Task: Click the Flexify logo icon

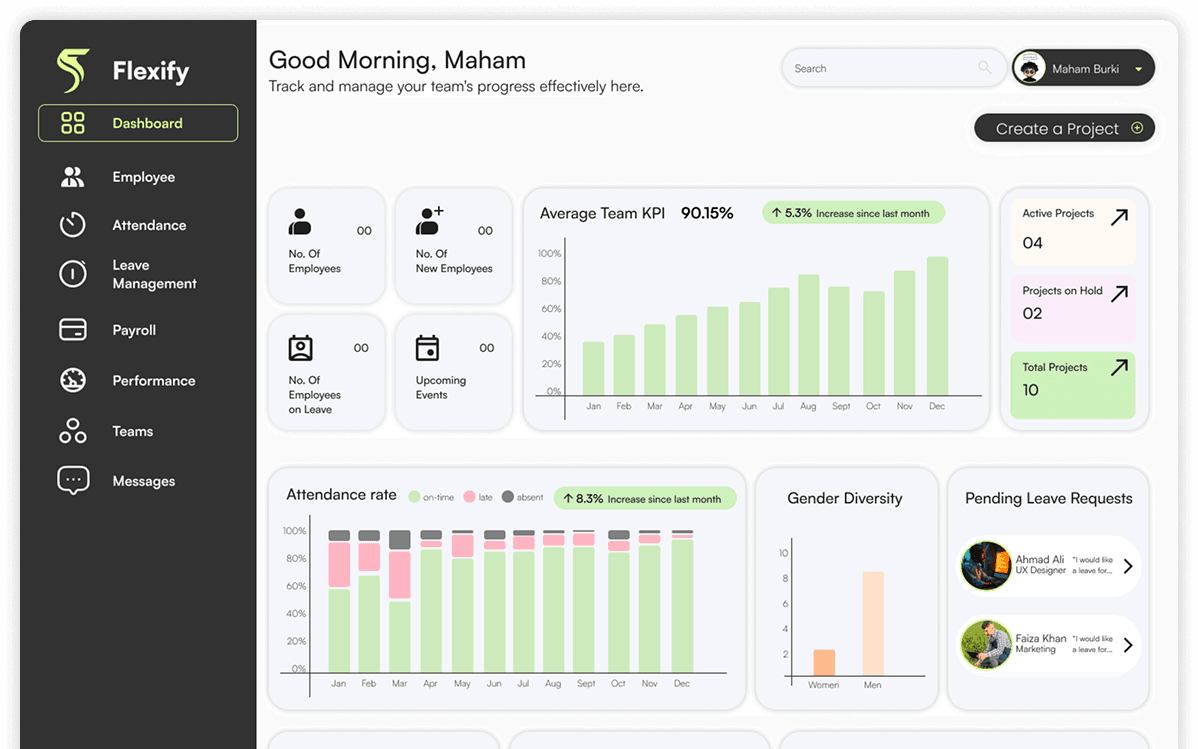Action: click(71, 70)
